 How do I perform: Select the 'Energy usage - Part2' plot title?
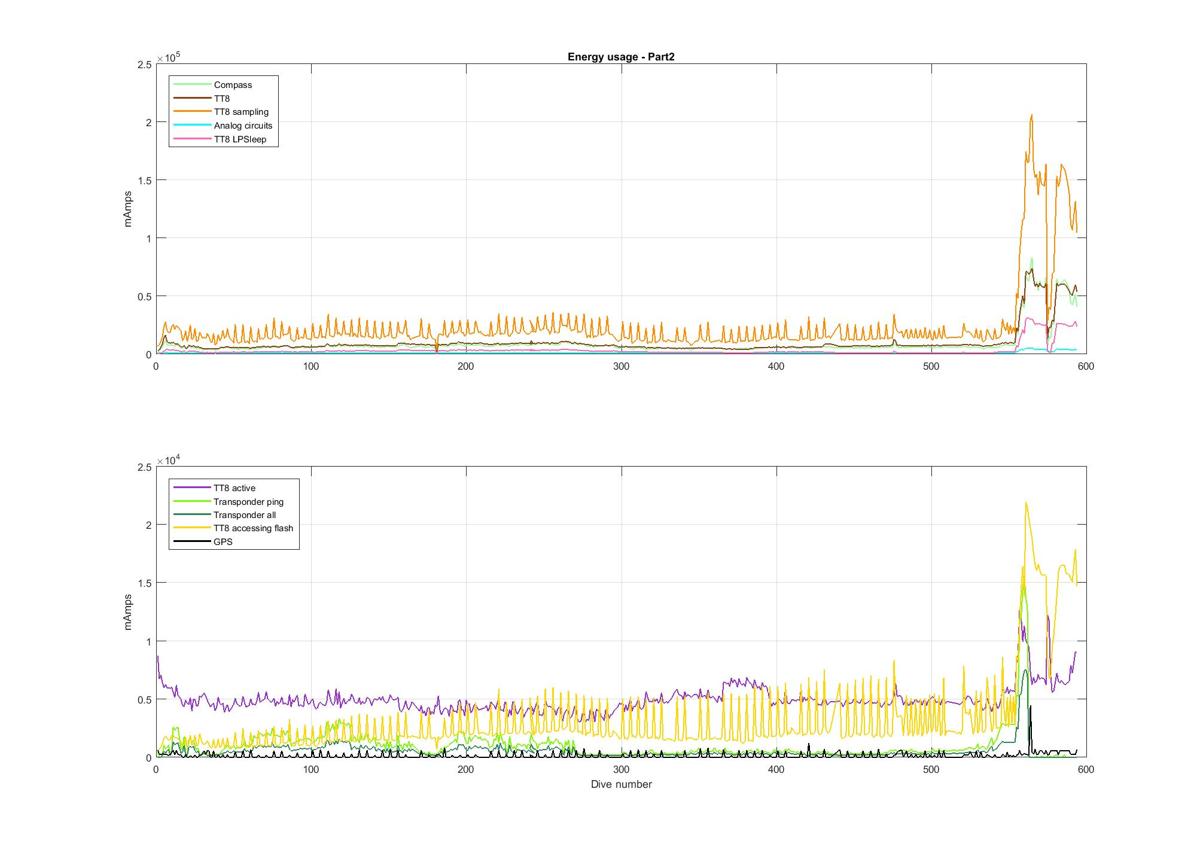(x=620, y=57)
